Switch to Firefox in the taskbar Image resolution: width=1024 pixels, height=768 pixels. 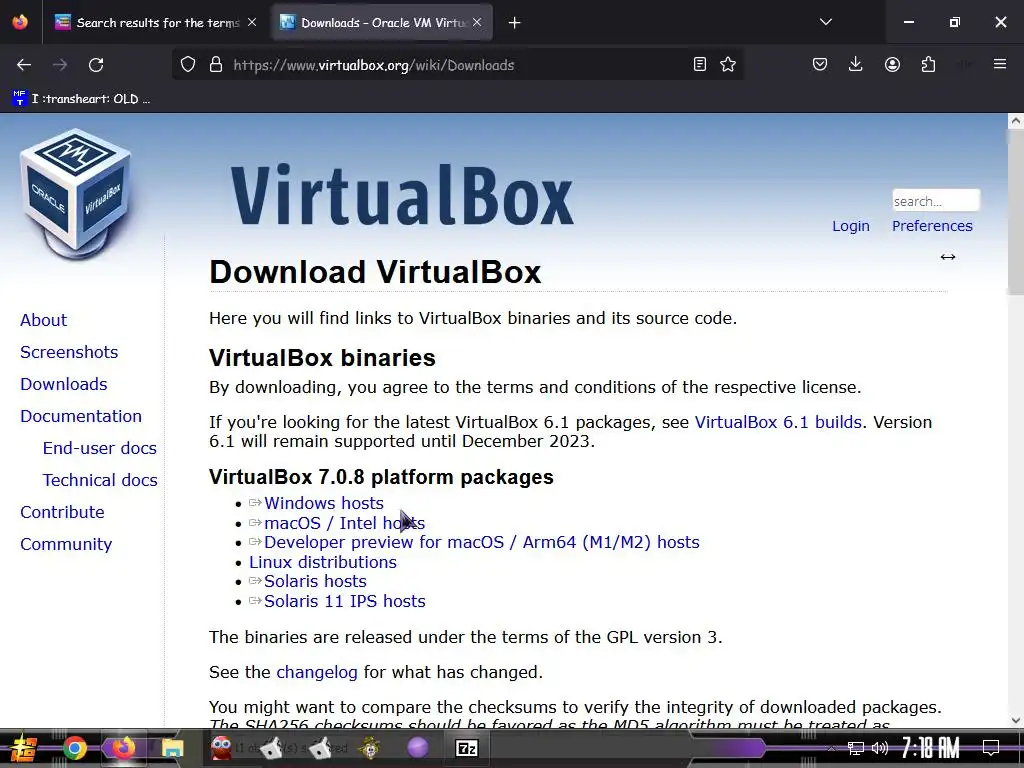pos(123,748)
